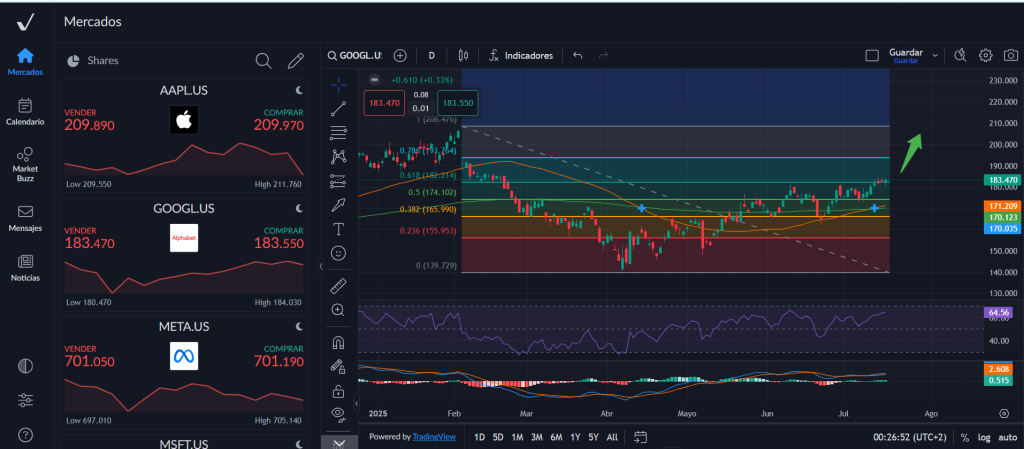The width and height of the screenshot is (1024, 449).
Task: Open the Mercados home section
Action: click(x=25, y=62)
